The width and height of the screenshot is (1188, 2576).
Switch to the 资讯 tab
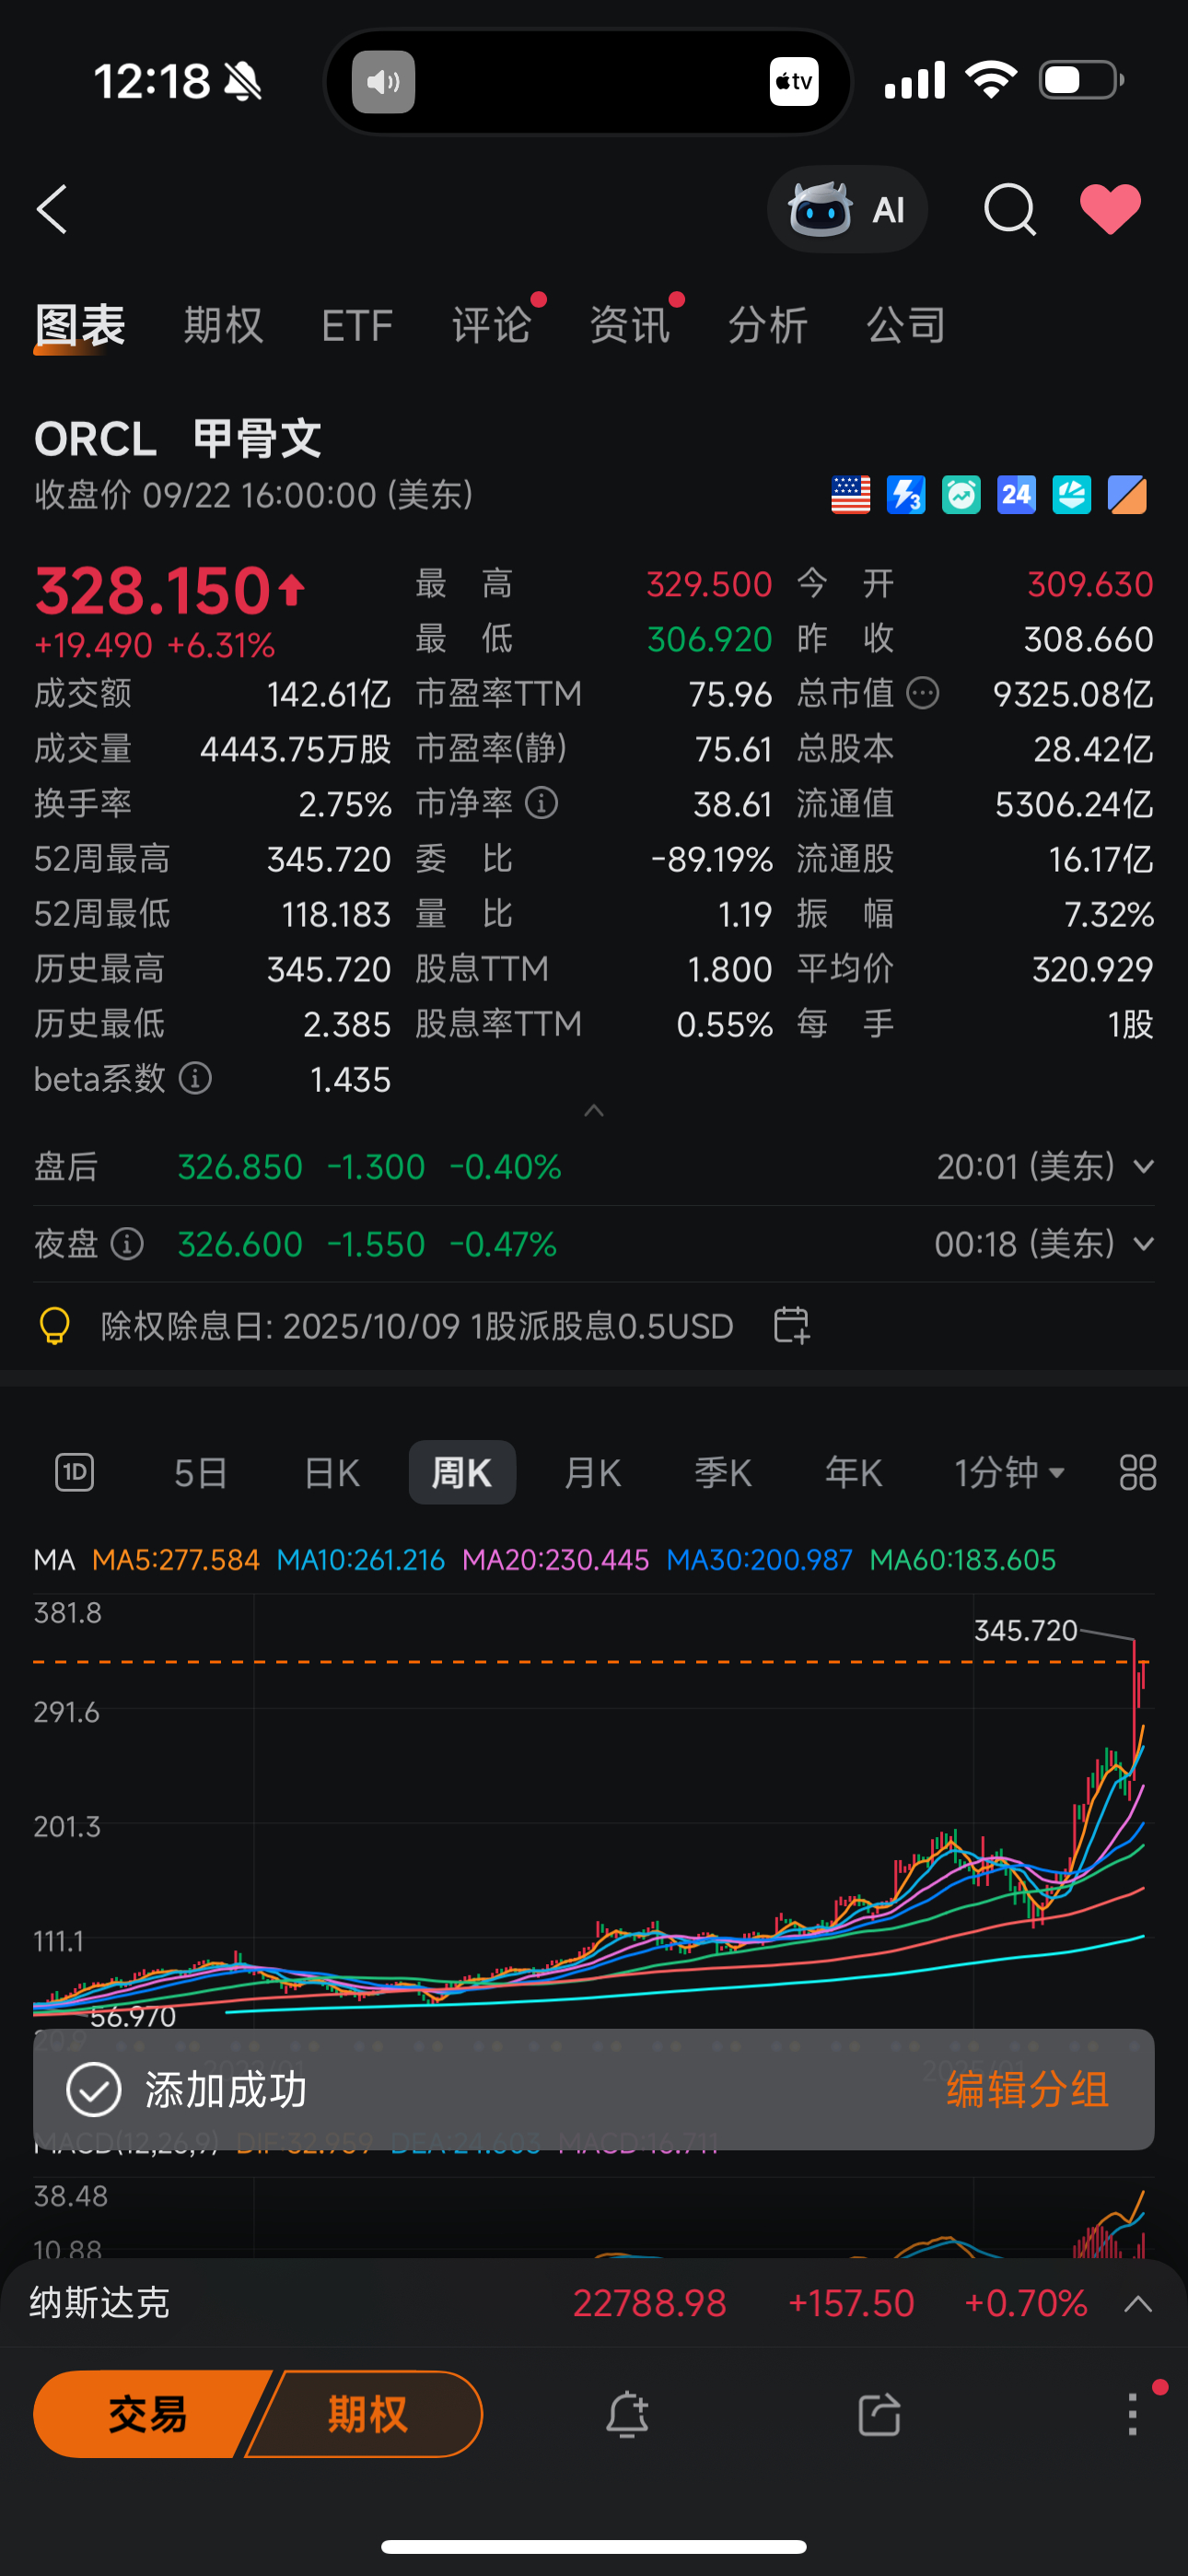pyautogui.click(x=629, y=326)
